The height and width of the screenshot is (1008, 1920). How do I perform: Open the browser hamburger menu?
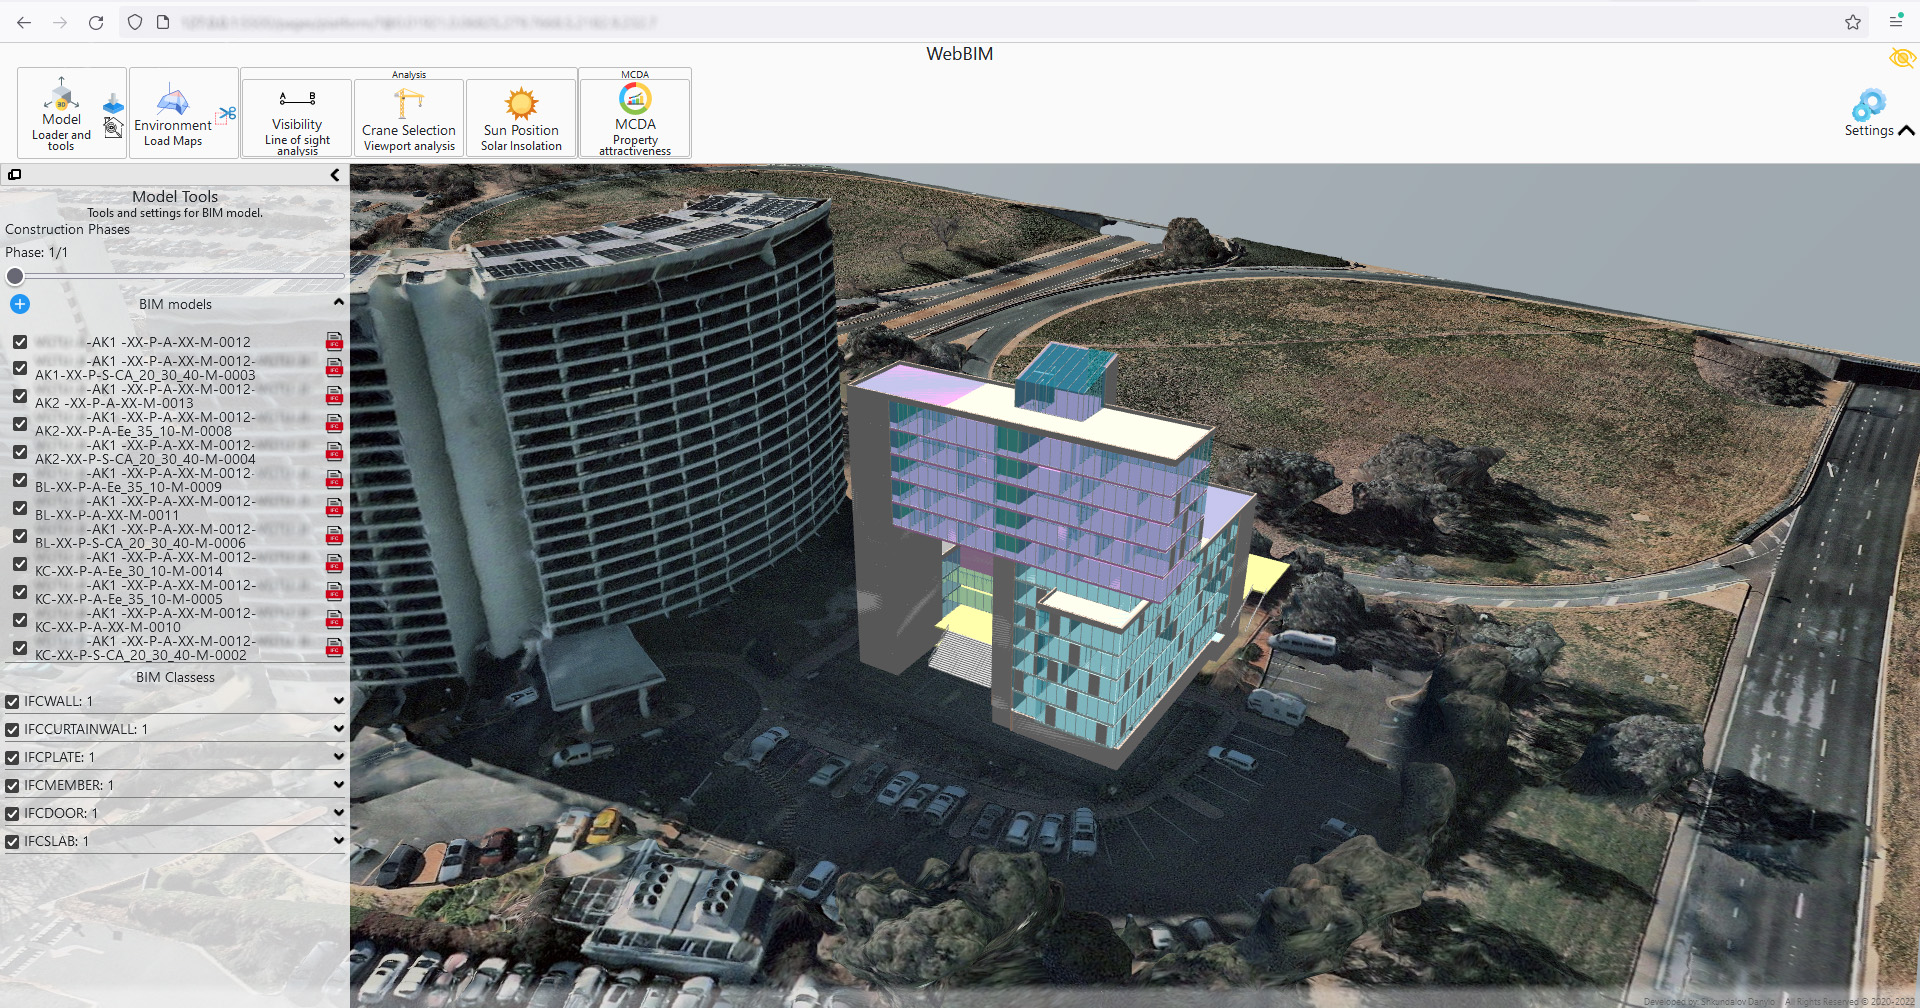(x=1895, y=22)
